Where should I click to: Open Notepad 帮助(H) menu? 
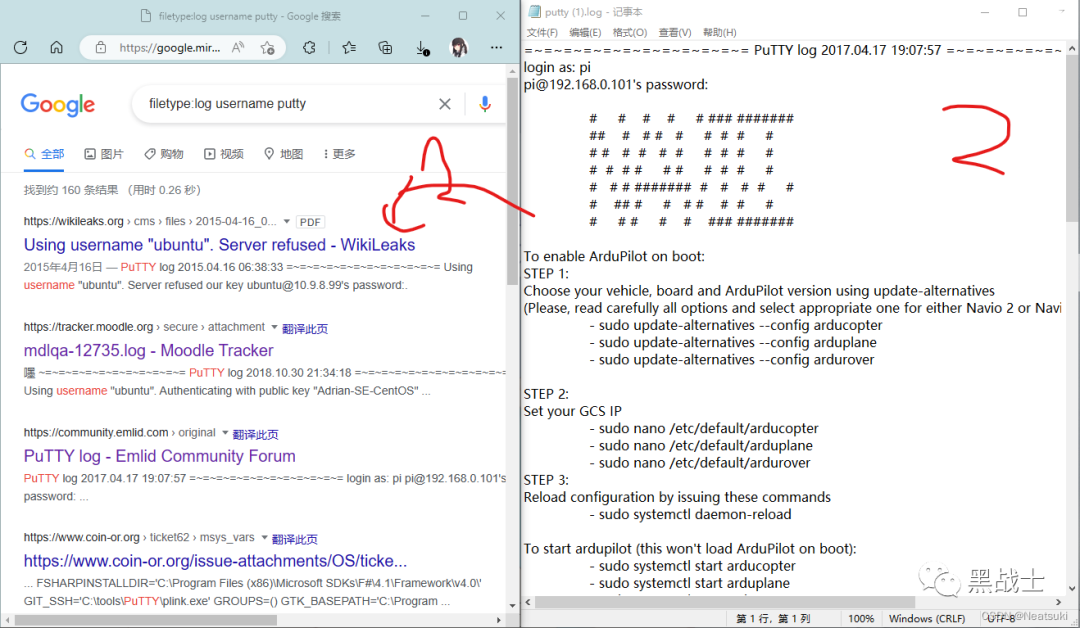pyautogui.click(x=719, y=32)
